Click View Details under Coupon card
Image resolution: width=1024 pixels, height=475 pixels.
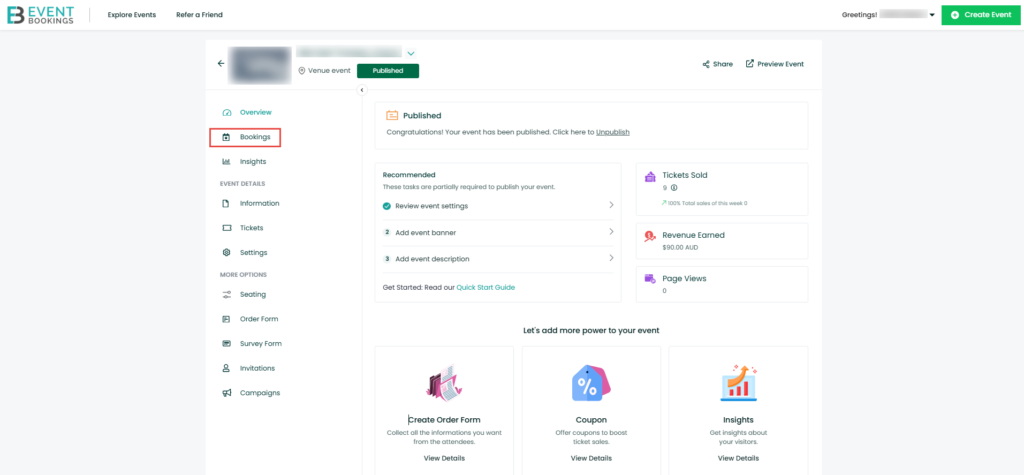(x=591, y=458)
